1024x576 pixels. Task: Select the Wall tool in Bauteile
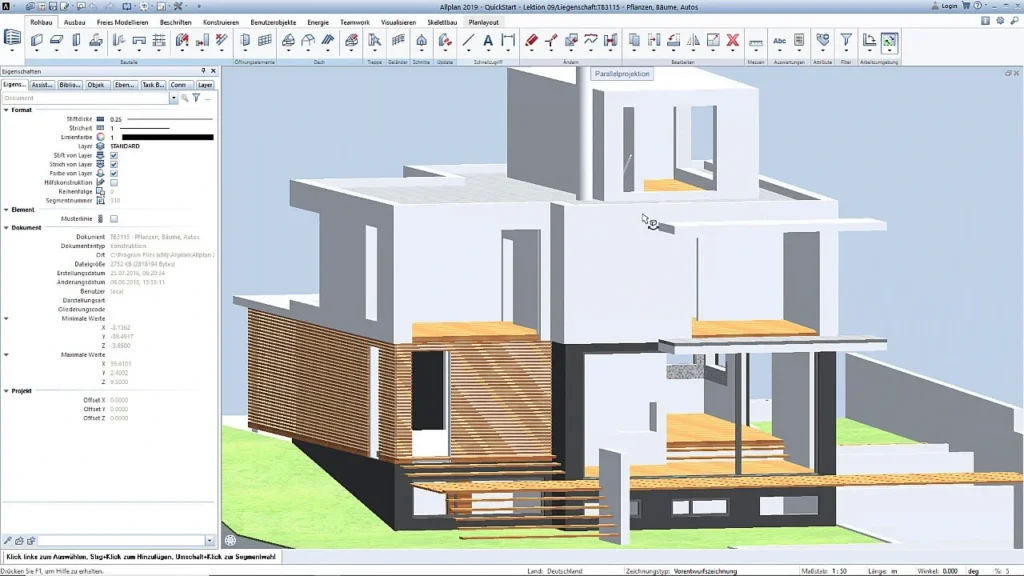(37, 41)
